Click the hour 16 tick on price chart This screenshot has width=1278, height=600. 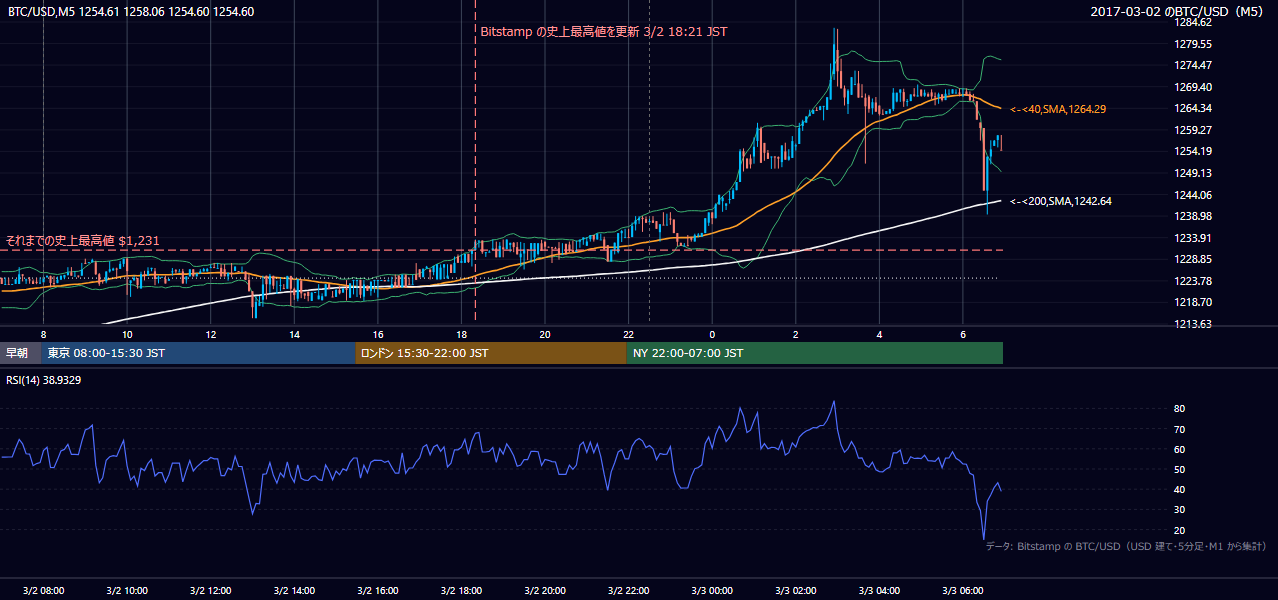[378, 334]
